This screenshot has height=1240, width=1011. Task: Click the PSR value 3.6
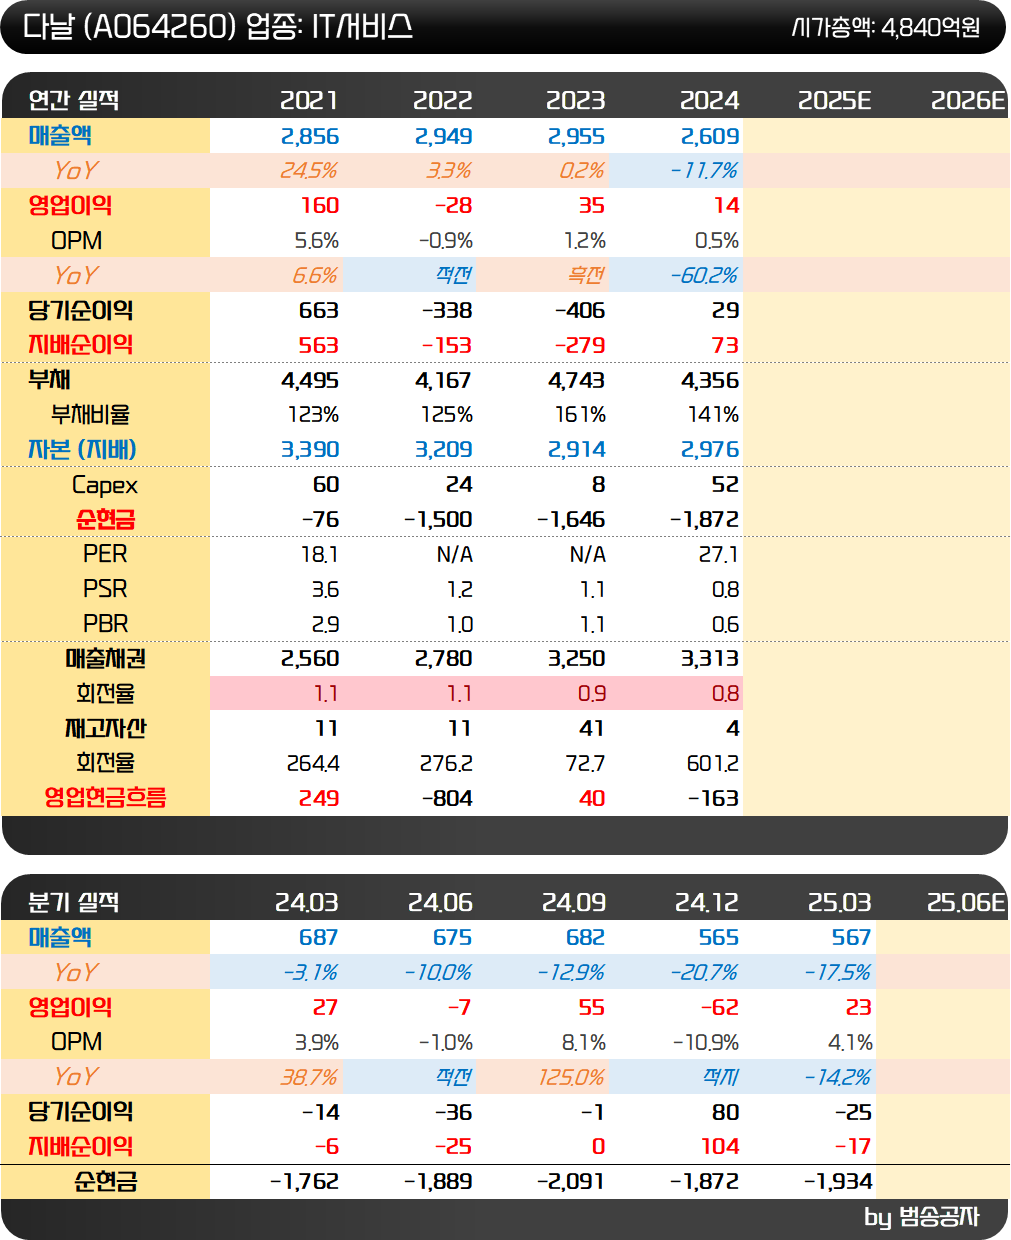(x=325, y=589)
